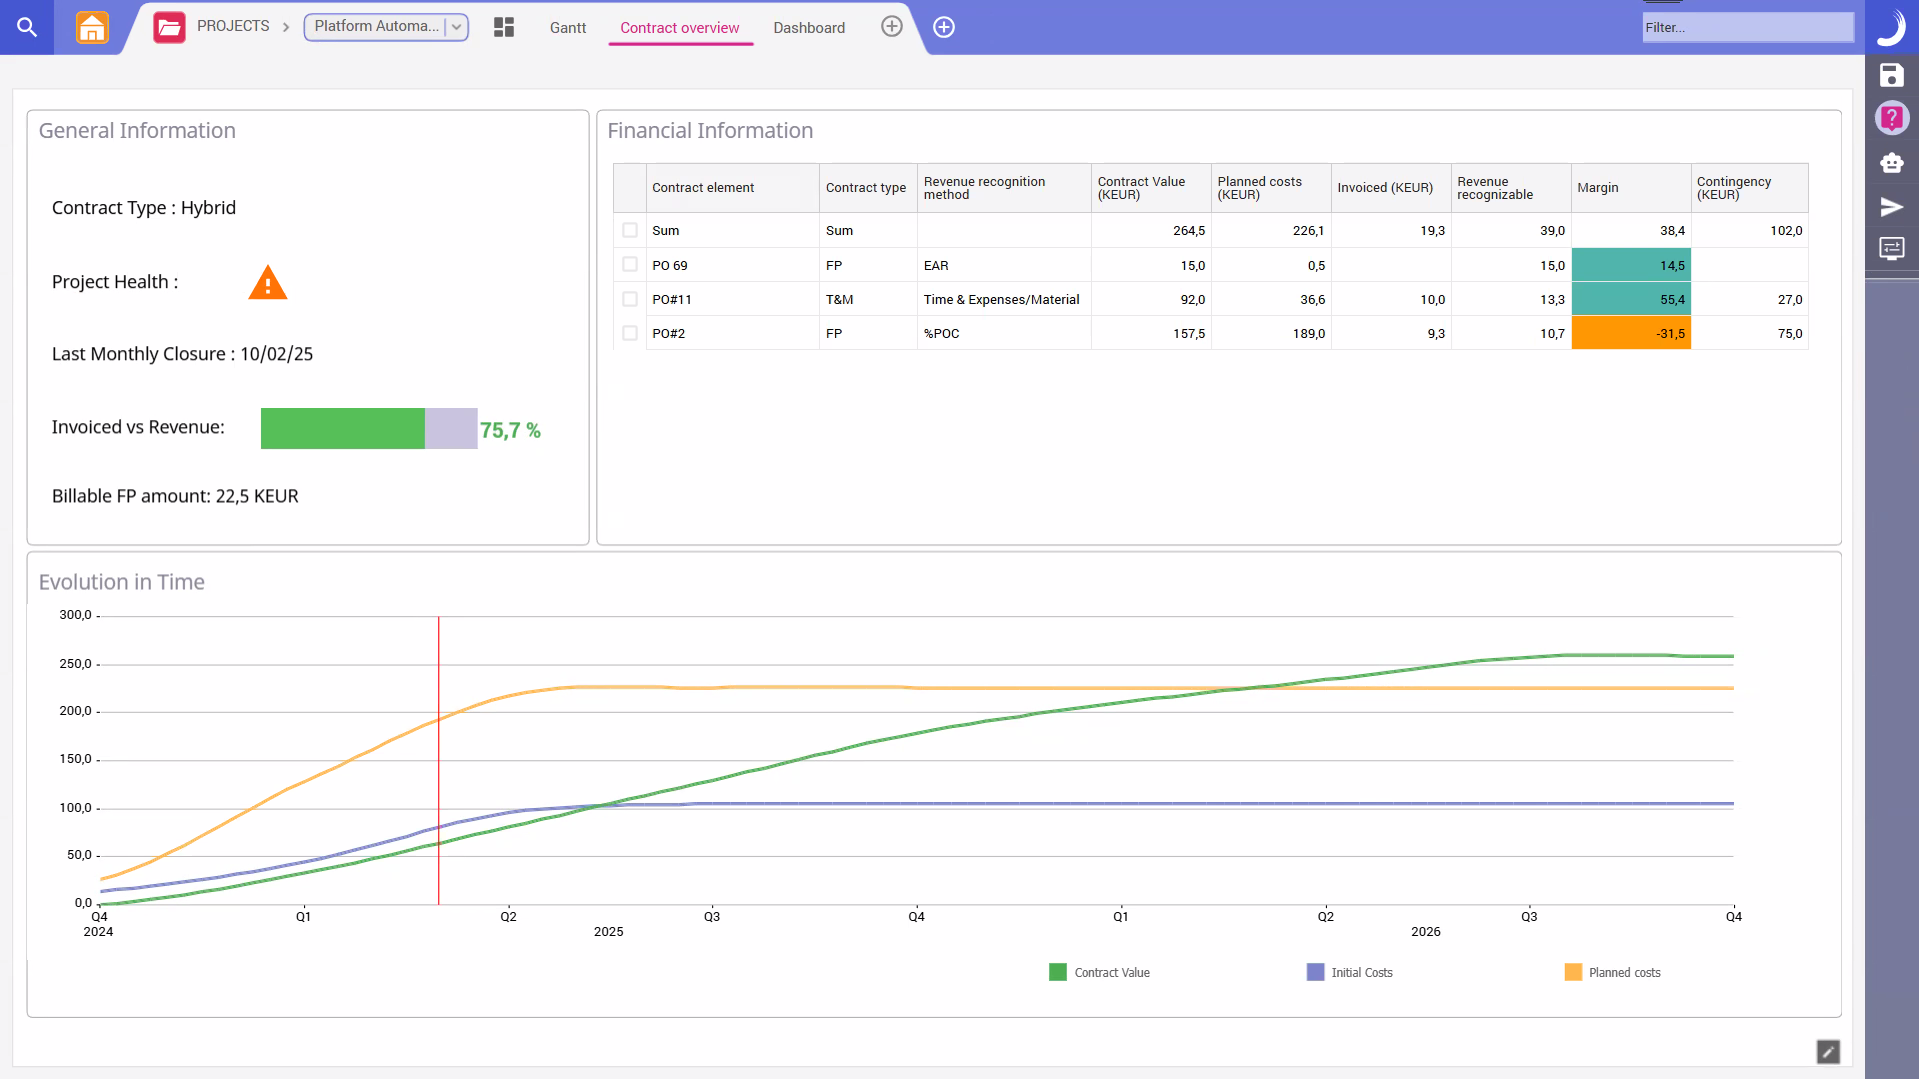Click the PROJECTS breadcrumb link
1919x1079 pixels.
[233, 26]
